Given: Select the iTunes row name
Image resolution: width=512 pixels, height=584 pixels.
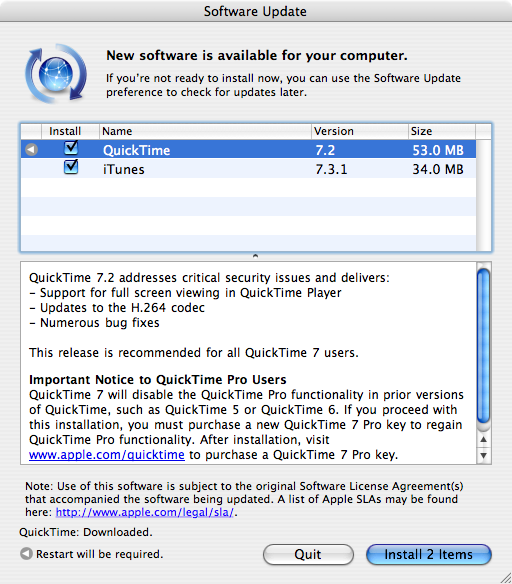Looking at the screenshot, I should coord(124,169).
